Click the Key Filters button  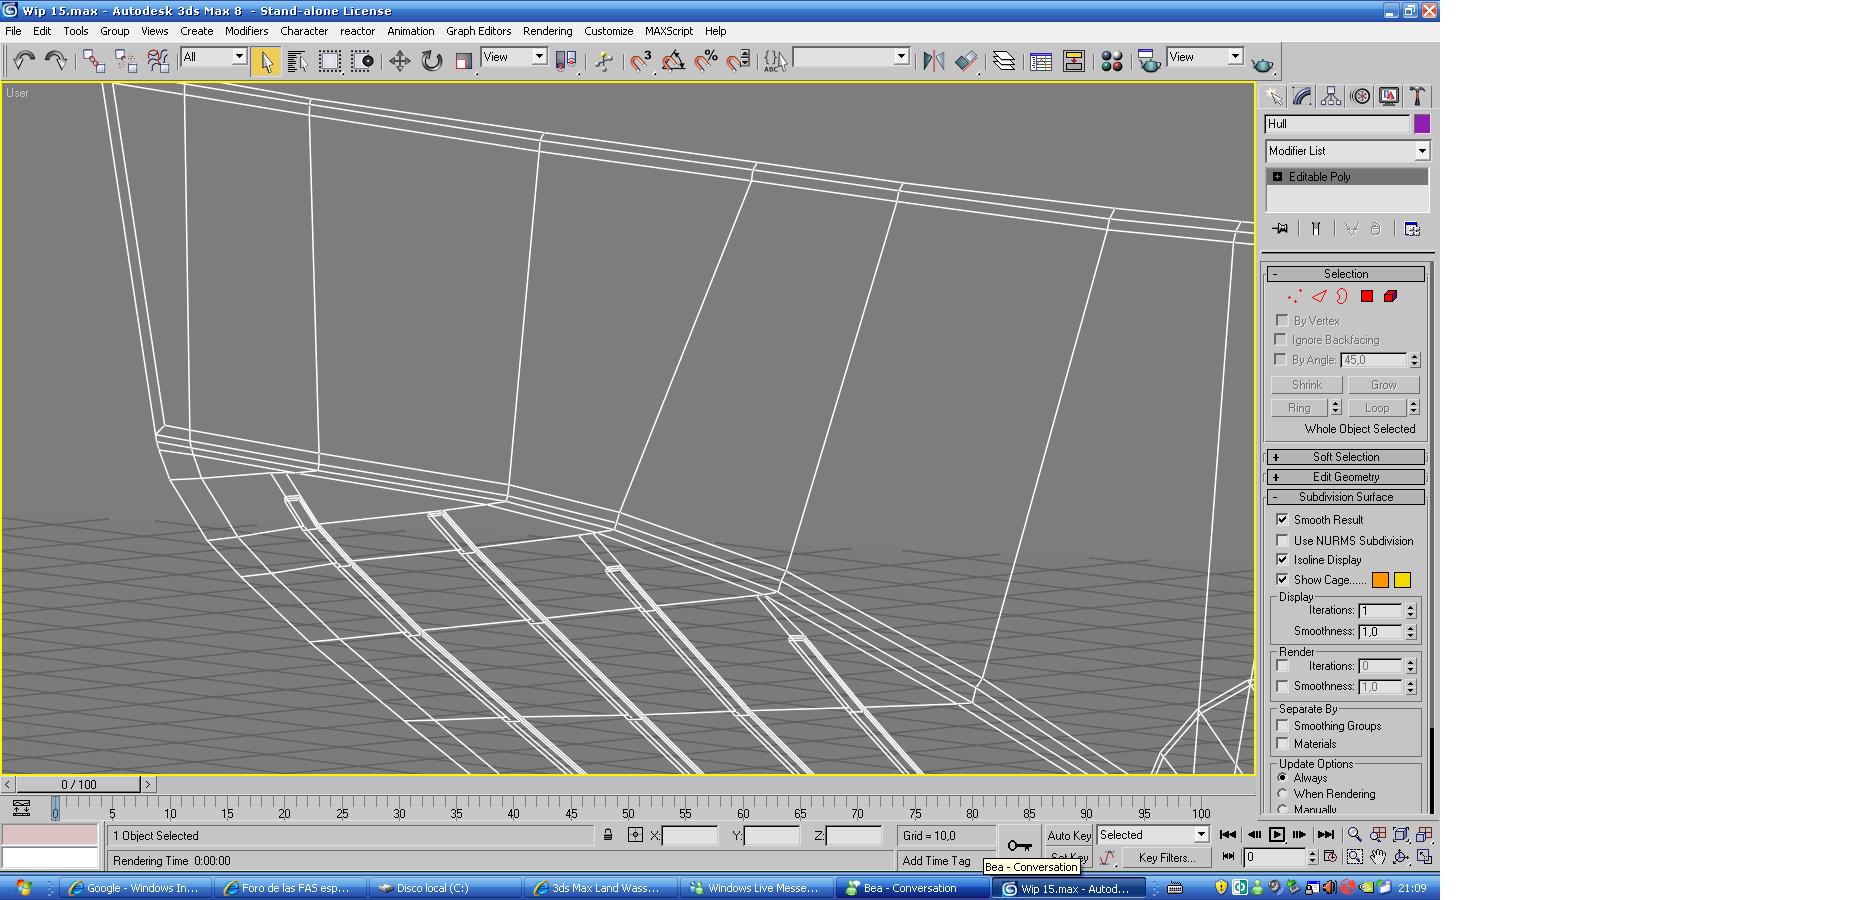[x=1166, y=858]
